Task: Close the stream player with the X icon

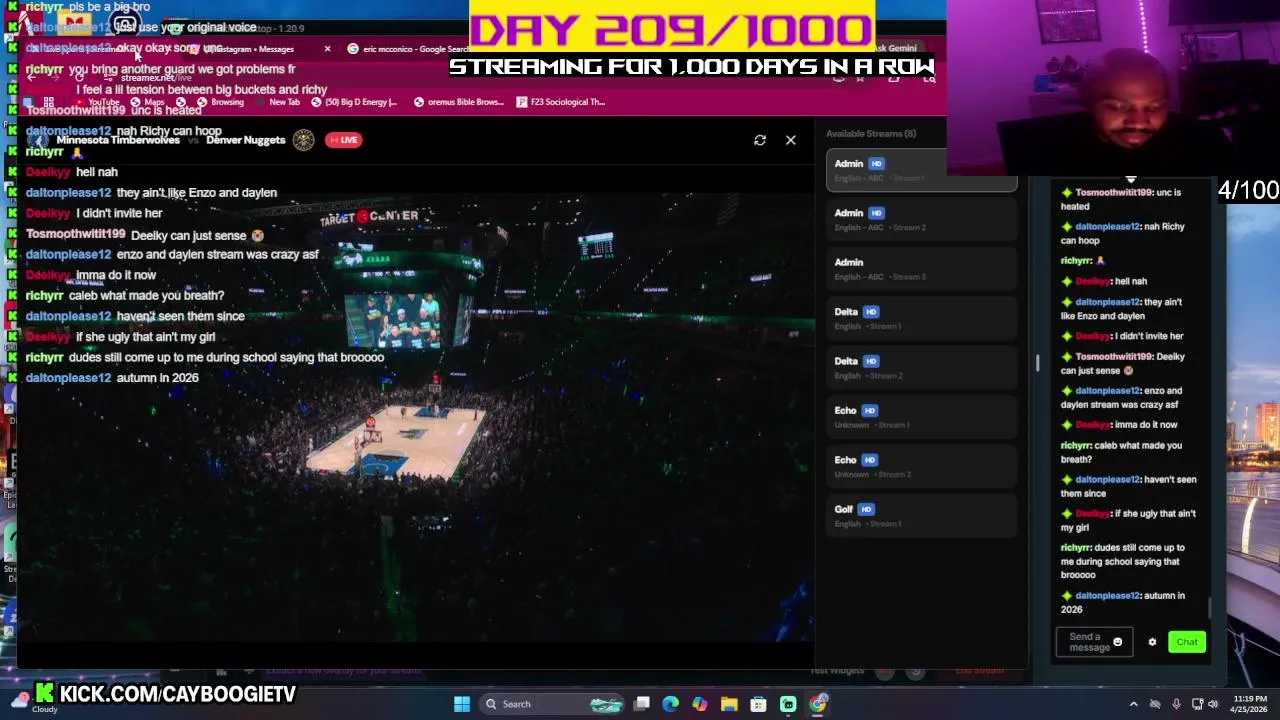Action: tap(791, 140)
